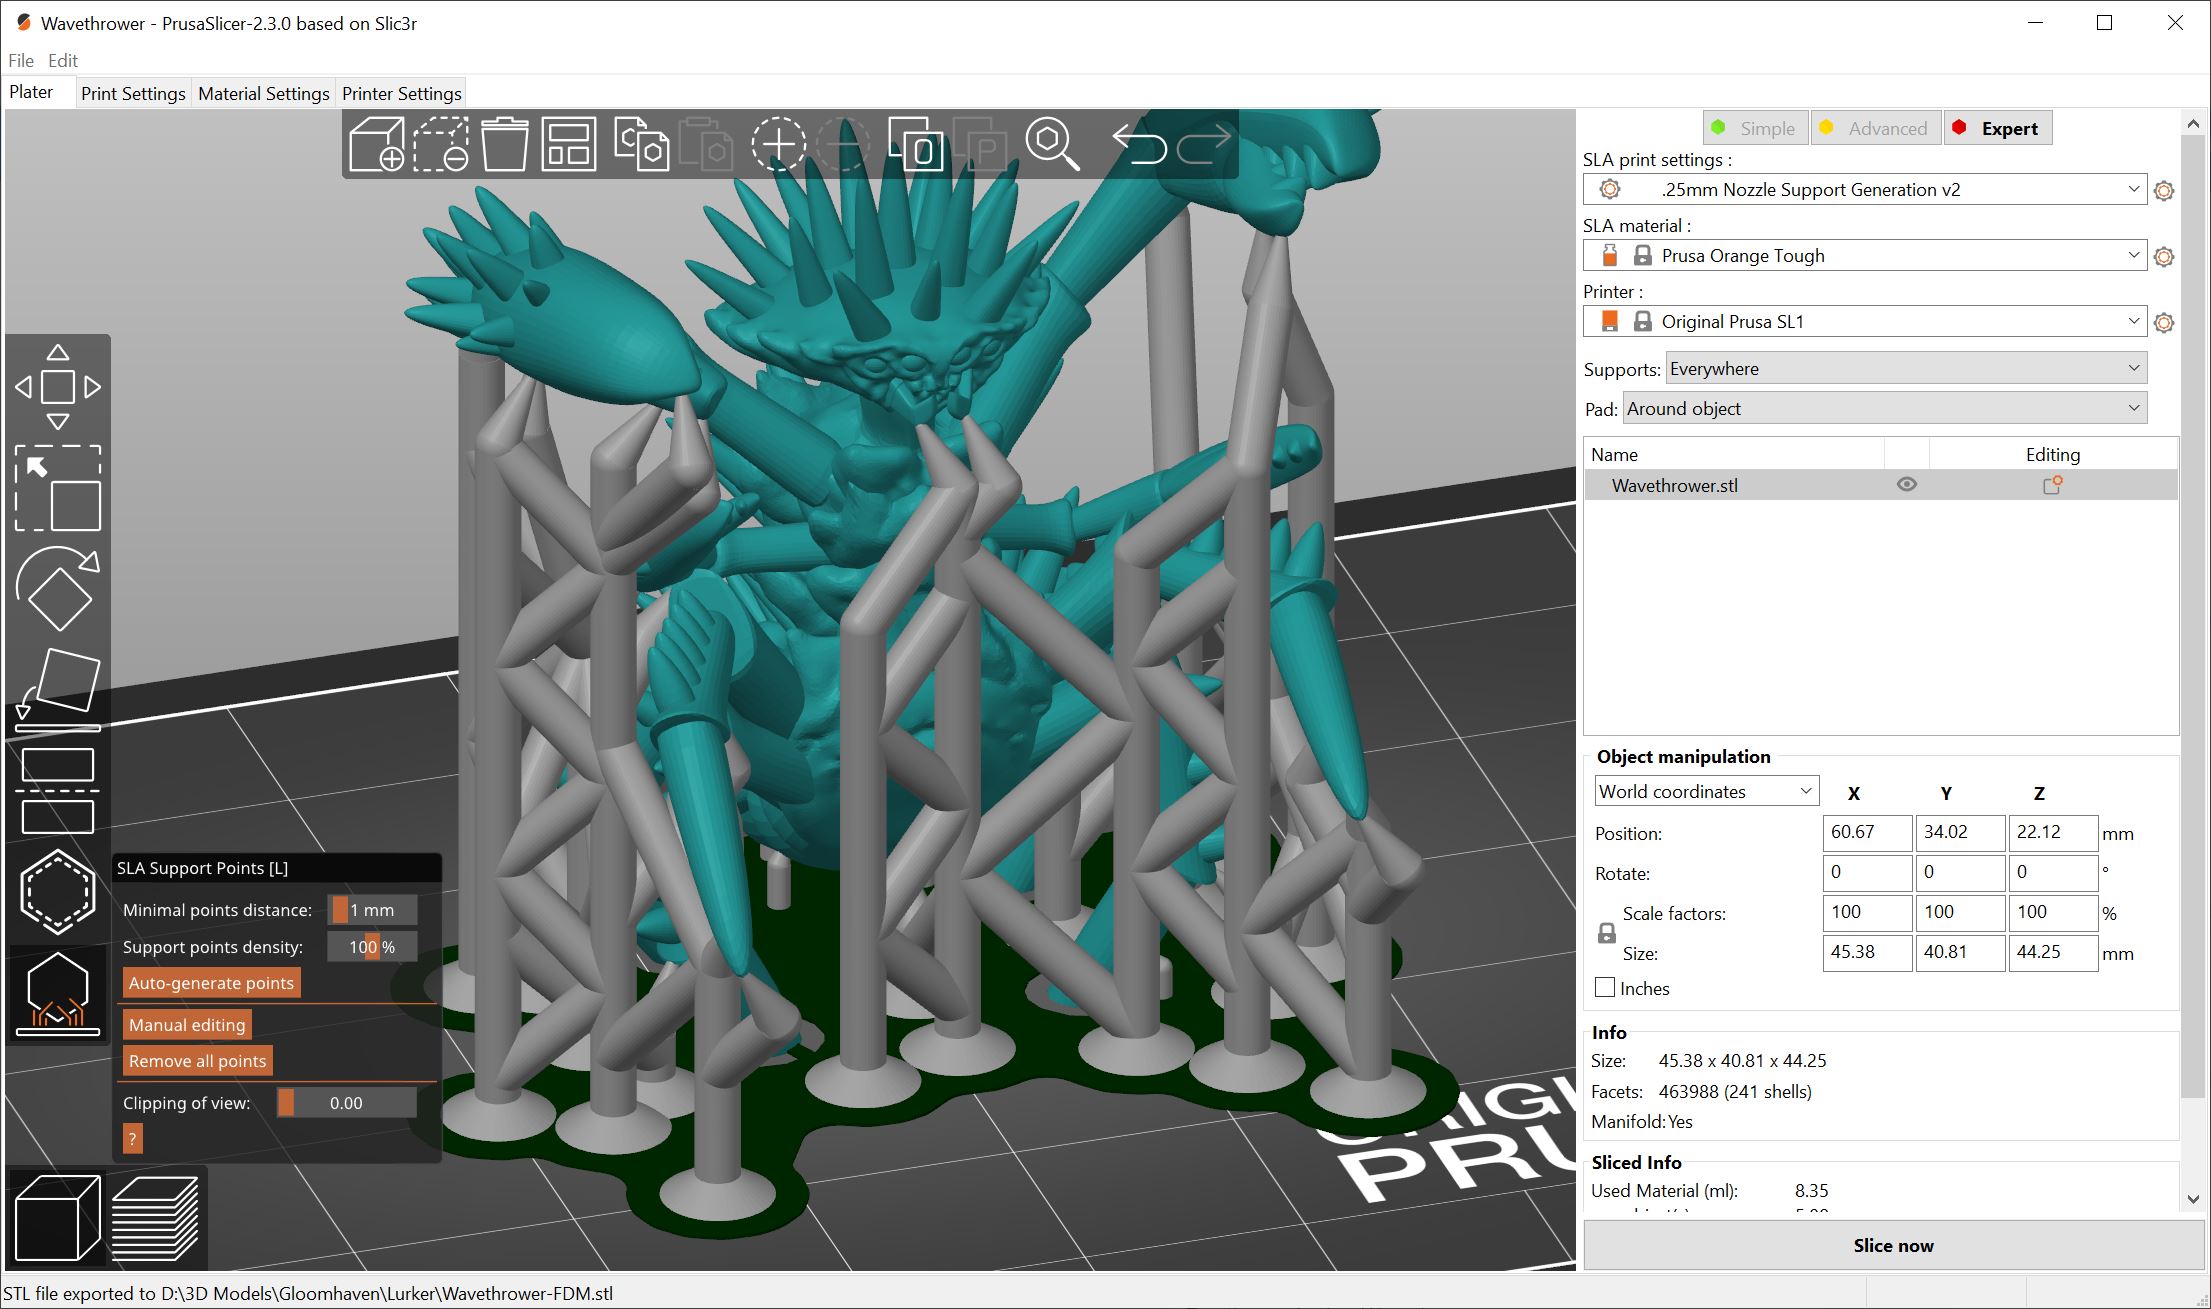Screen dimensions: 2211x1309
Task: Copy the selected object
Action: [x=641, y=144]
